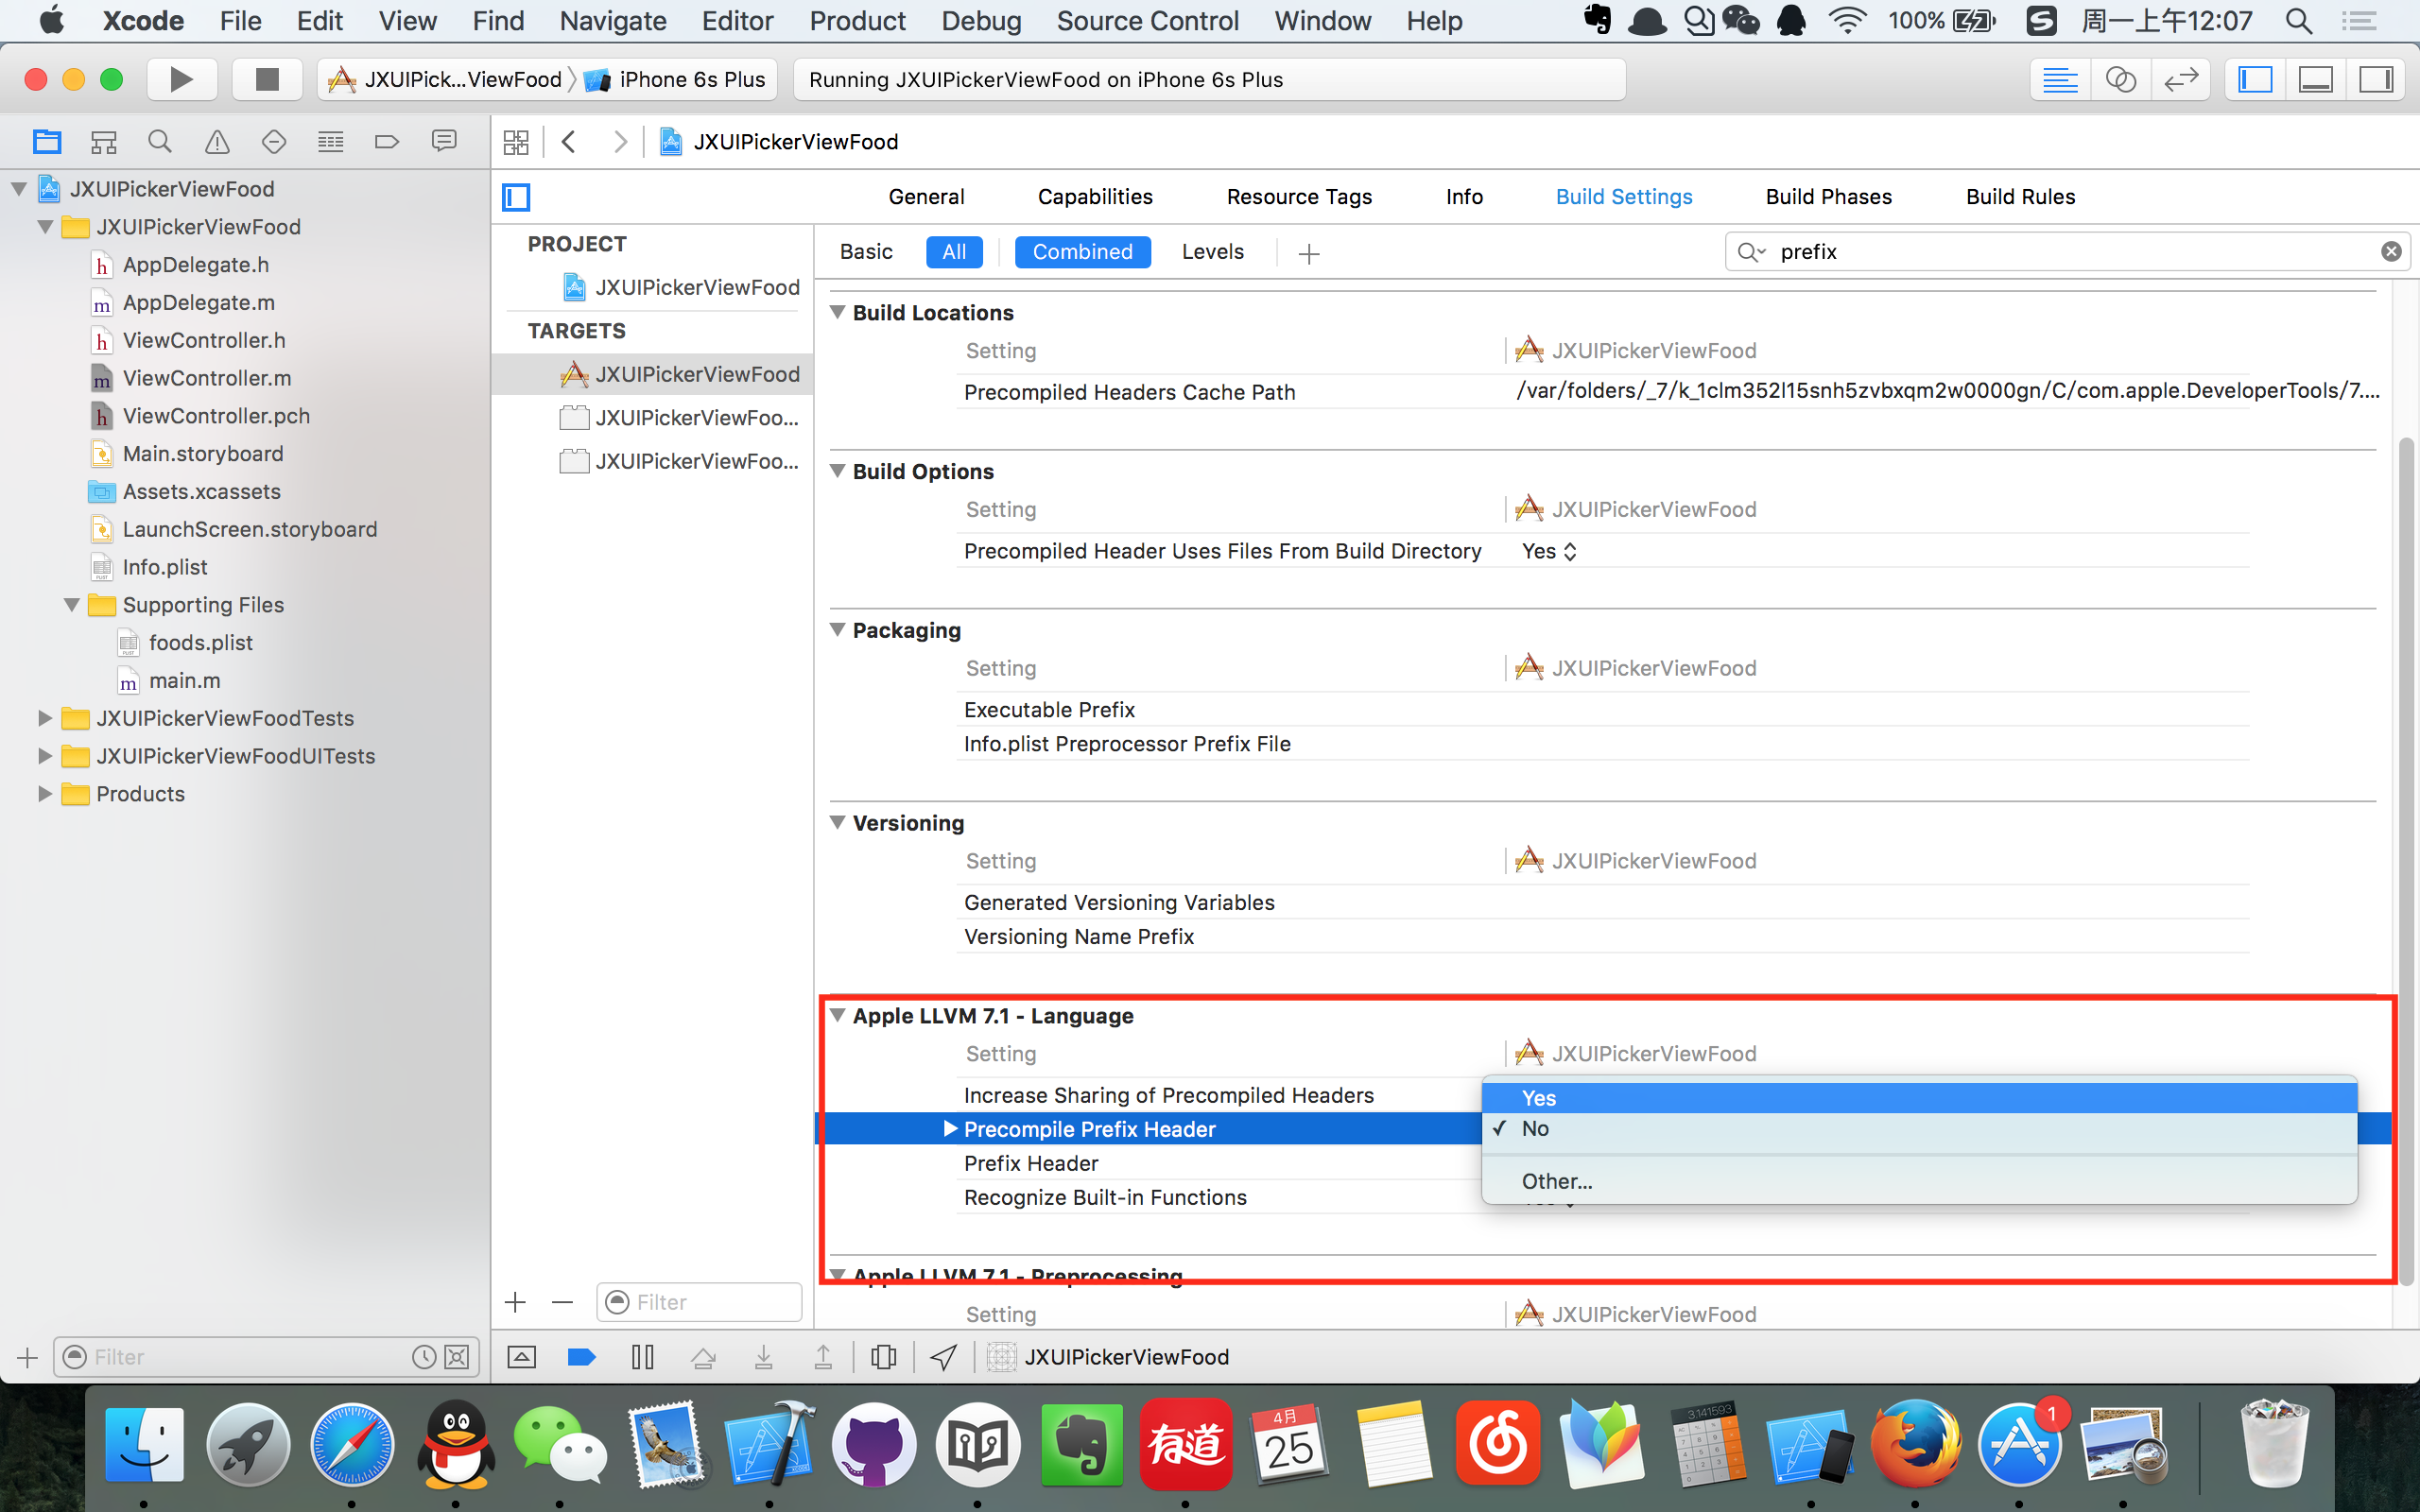Toggle the Debug area panel visibility

(2315, 79)
